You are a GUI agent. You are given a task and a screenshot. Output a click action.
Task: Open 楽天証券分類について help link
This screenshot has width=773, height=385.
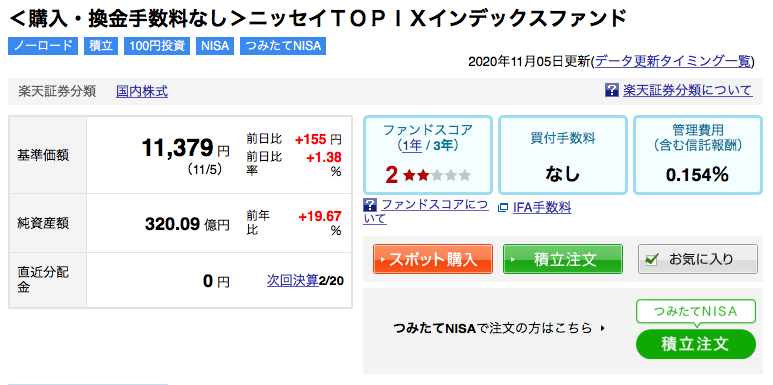(687, 90)
